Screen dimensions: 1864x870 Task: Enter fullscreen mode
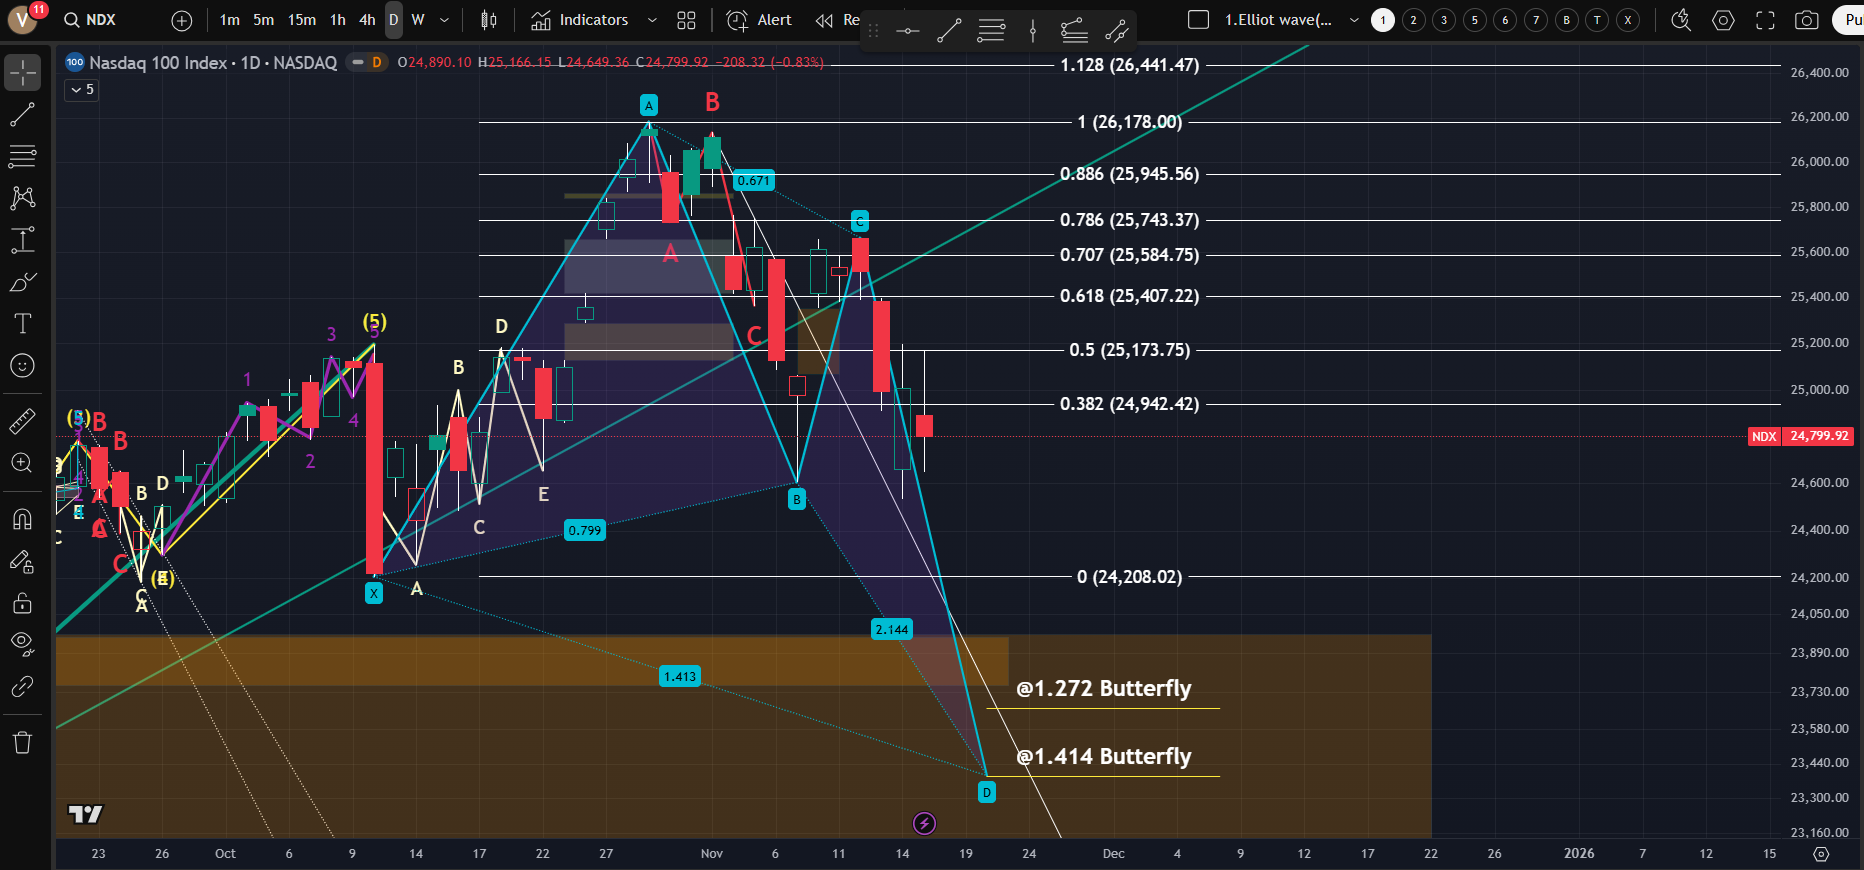tap(1765, 20)
